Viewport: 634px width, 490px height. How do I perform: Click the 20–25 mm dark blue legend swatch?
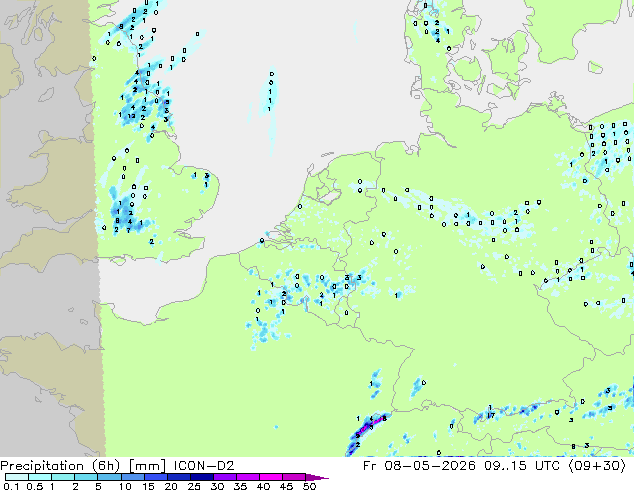178,477
